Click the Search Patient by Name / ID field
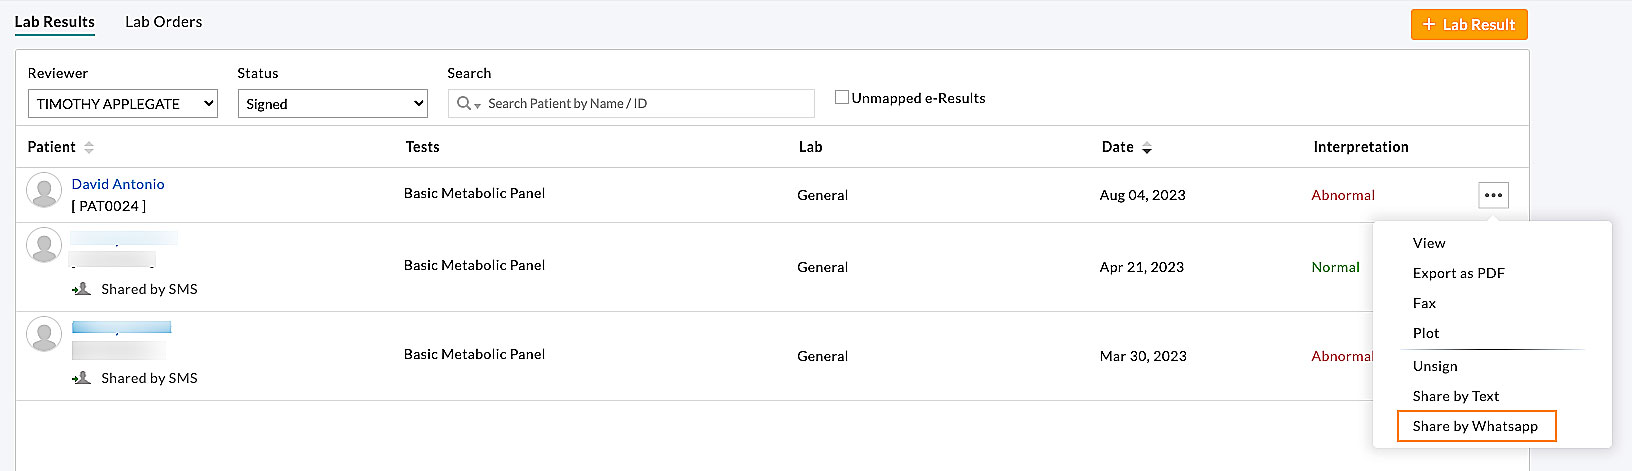The height and width of the screenshot is (471, 1632). coord(645,103)
